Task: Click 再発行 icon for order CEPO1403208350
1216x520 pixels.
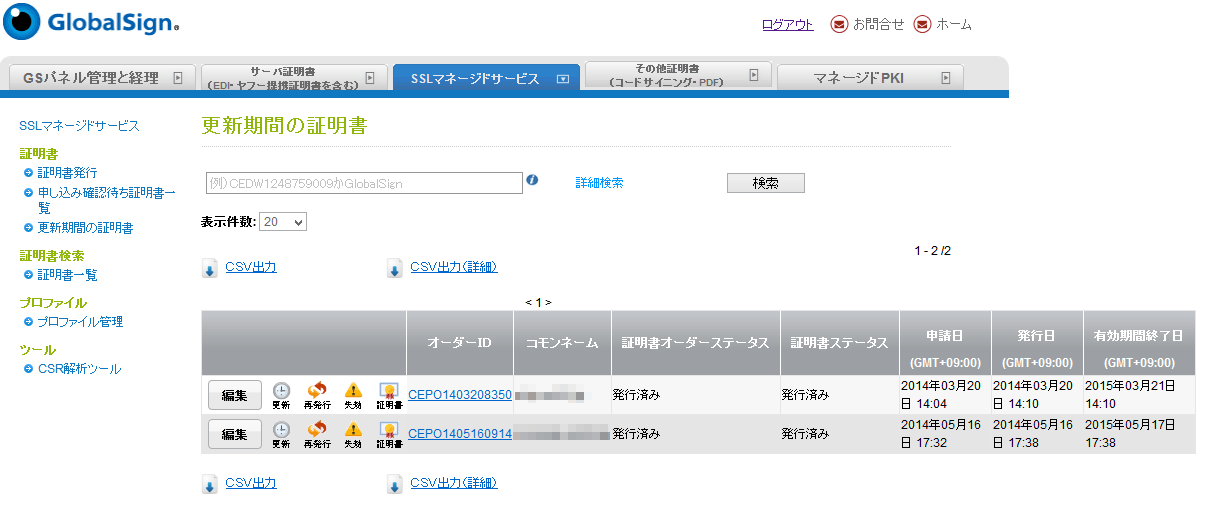Action: click(317, 395)
